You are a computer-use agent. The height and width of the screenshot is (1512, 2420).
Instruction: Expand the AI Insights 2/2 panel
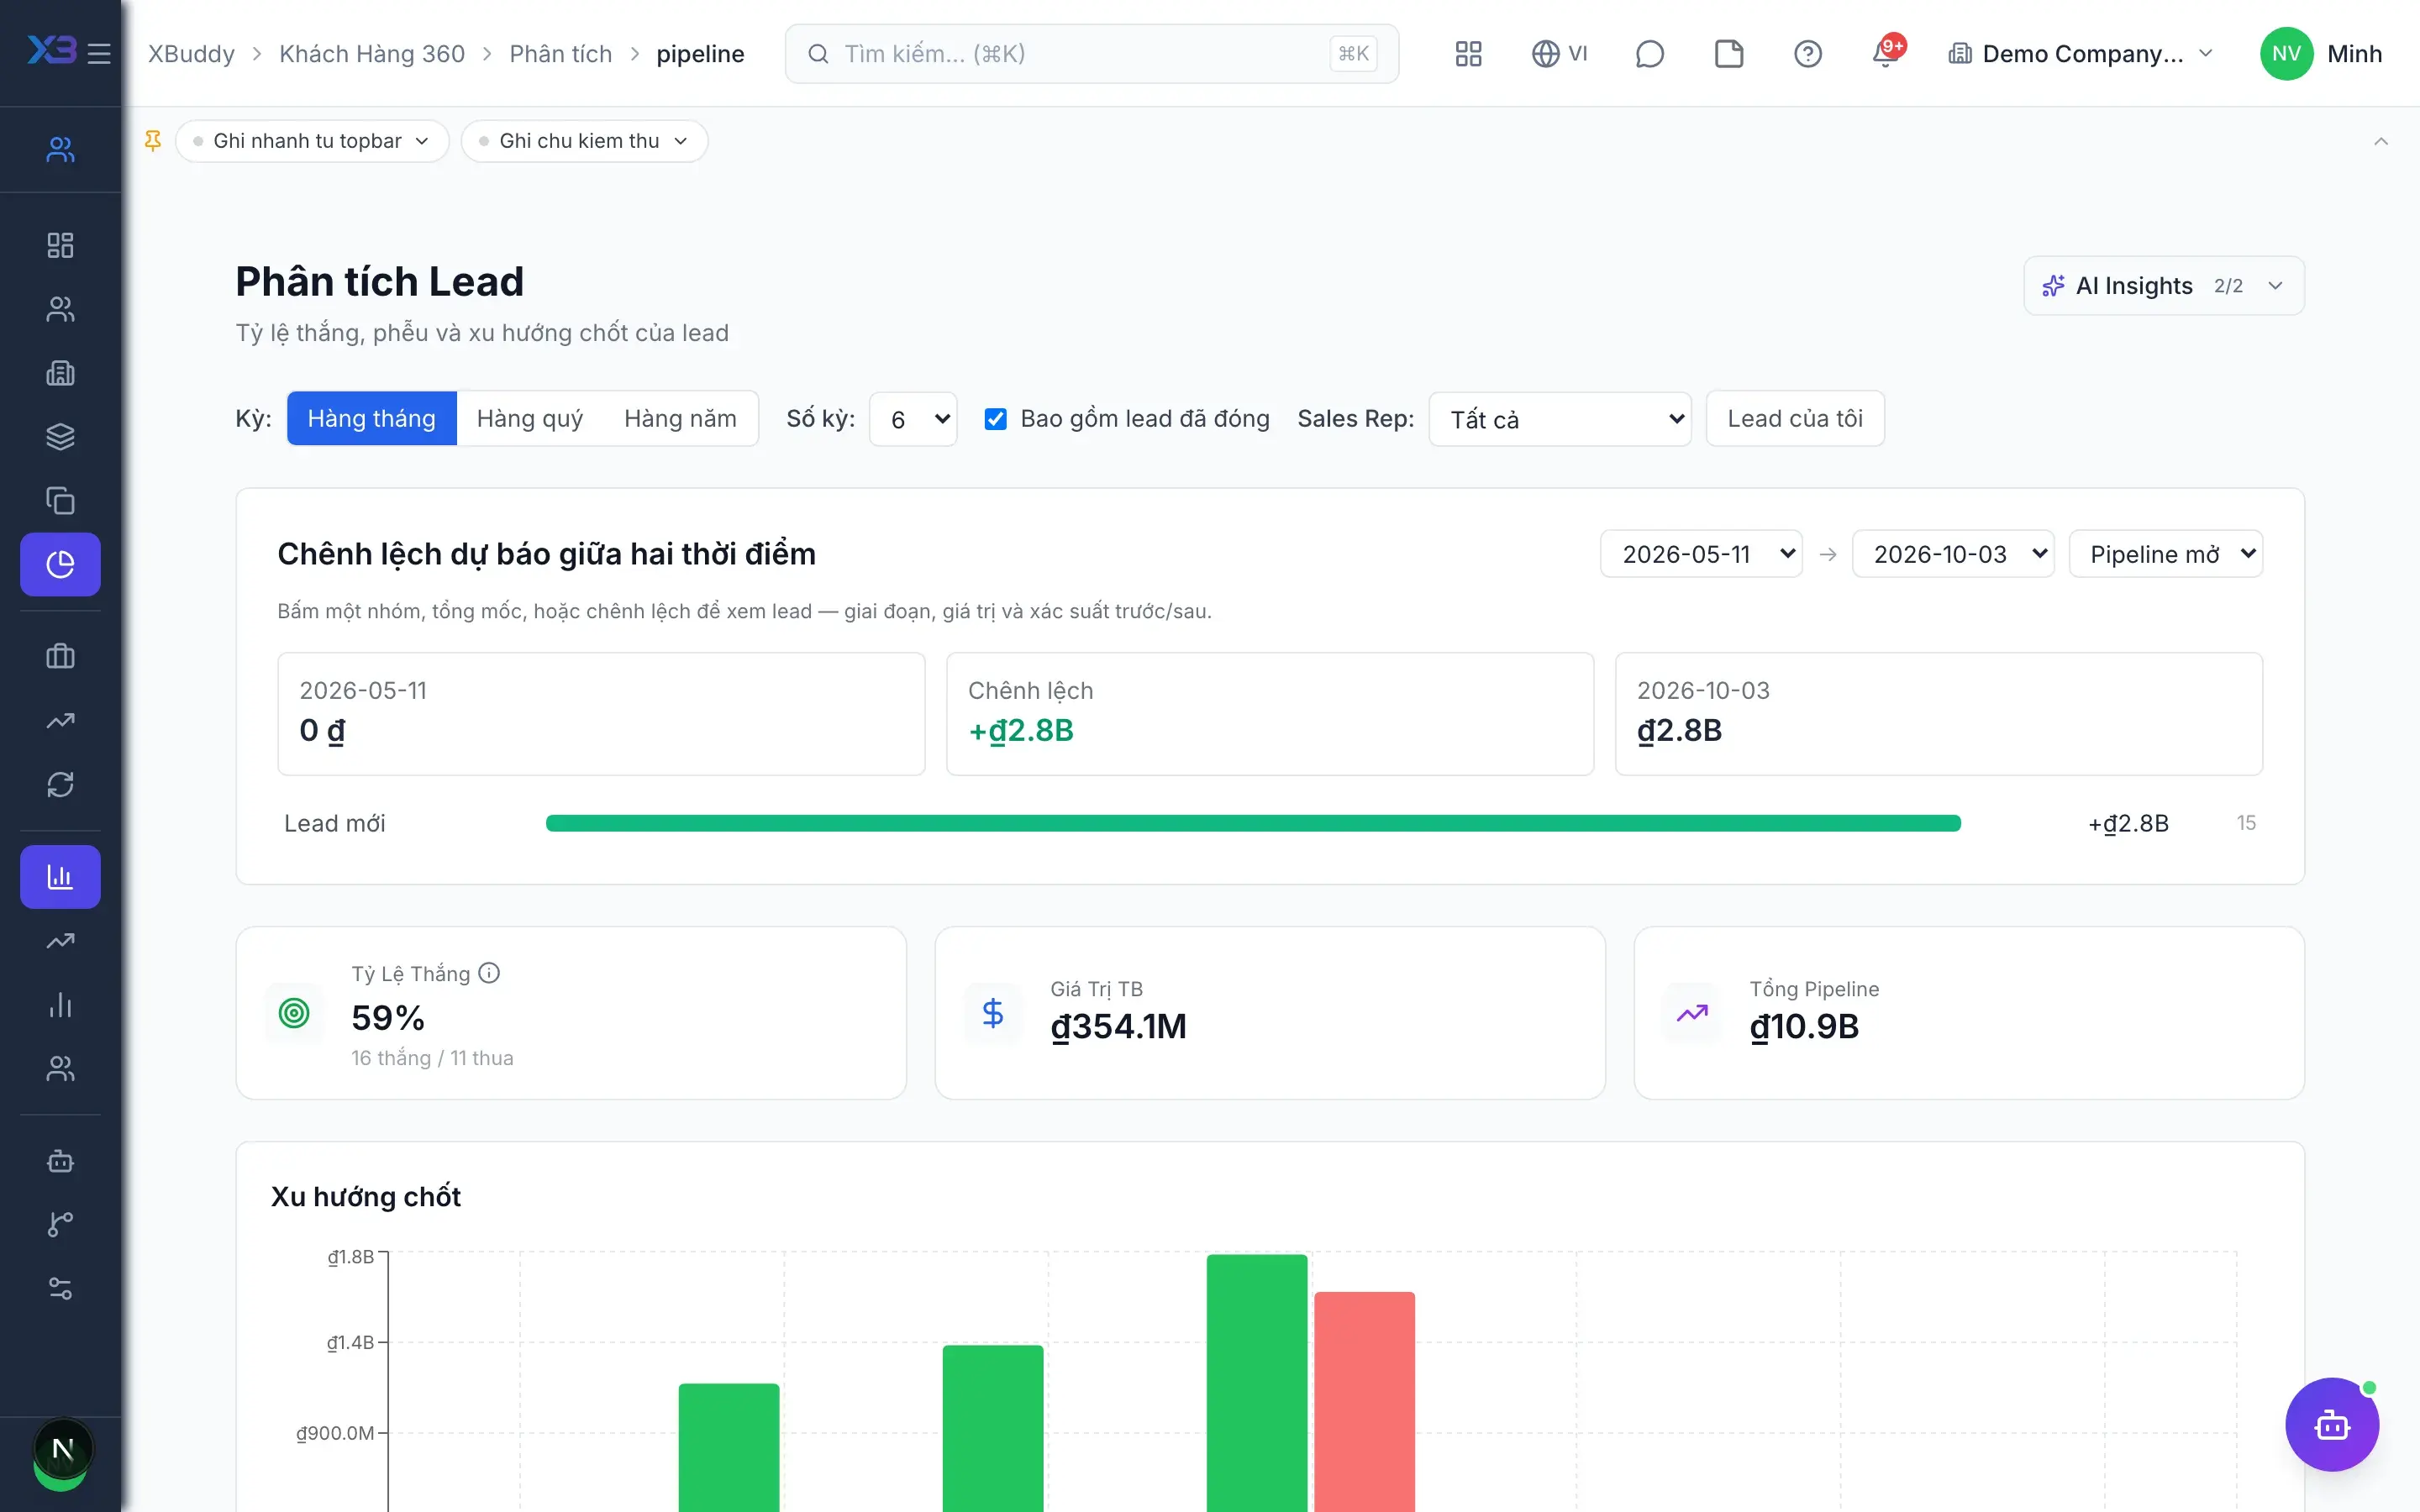(2164, 286)
